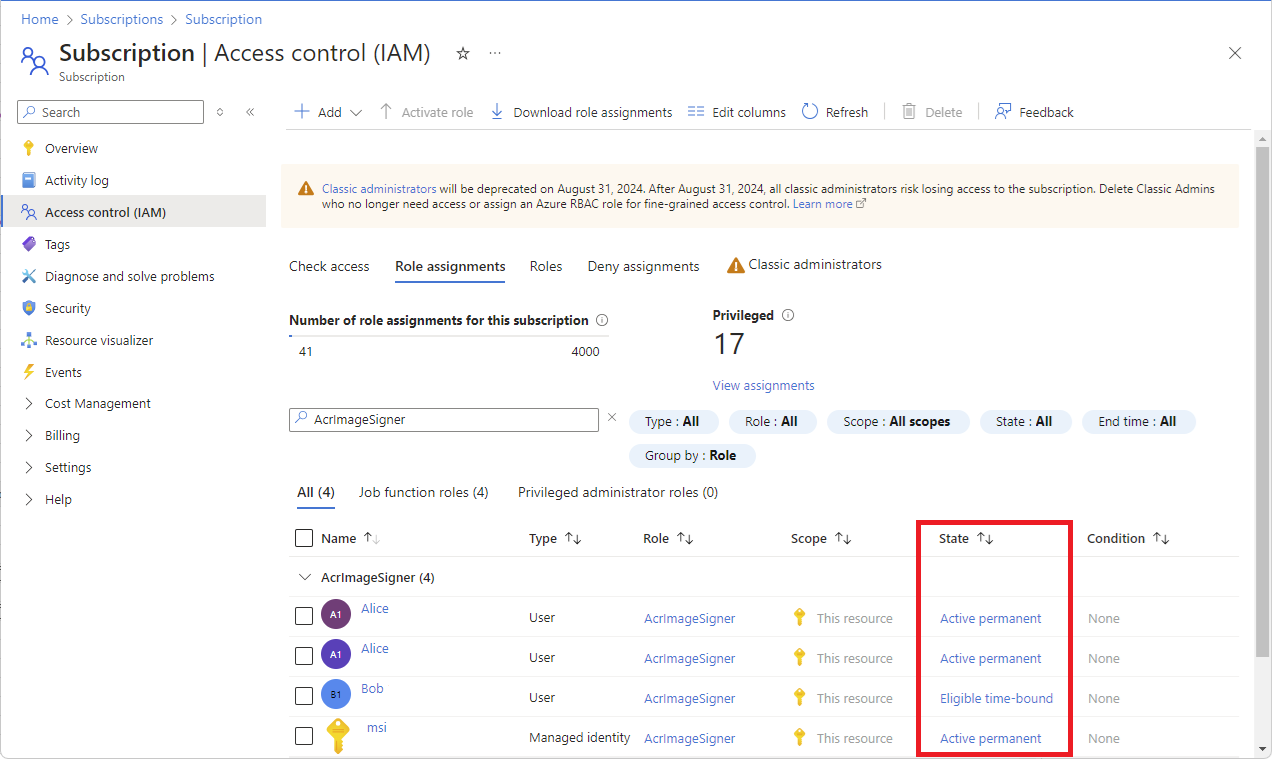Click the Resource visualizer icon
The height and width of the screenshot is (759, 1272).
click(x=29, y=340)
